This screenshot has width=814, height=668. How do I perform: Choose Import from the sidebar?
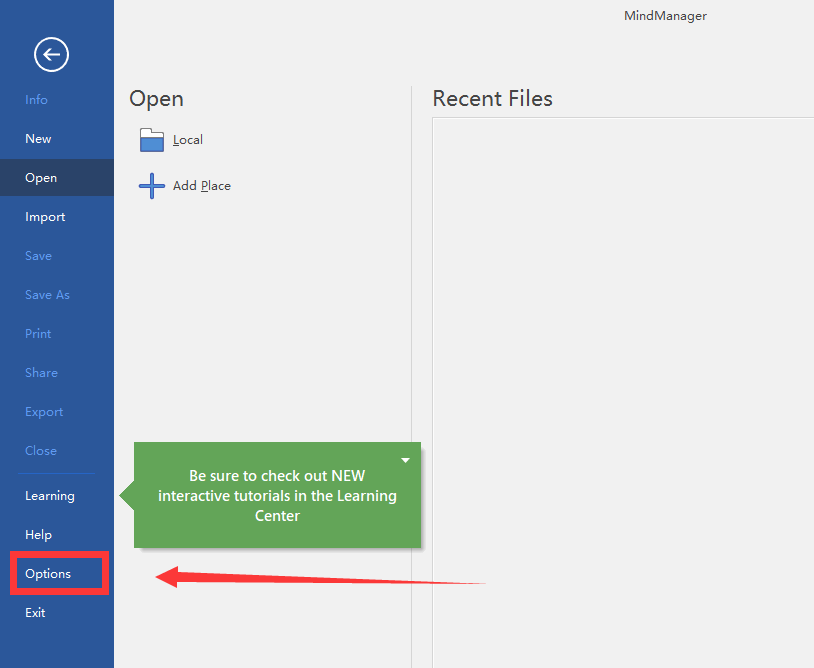[x=45, y=216]
